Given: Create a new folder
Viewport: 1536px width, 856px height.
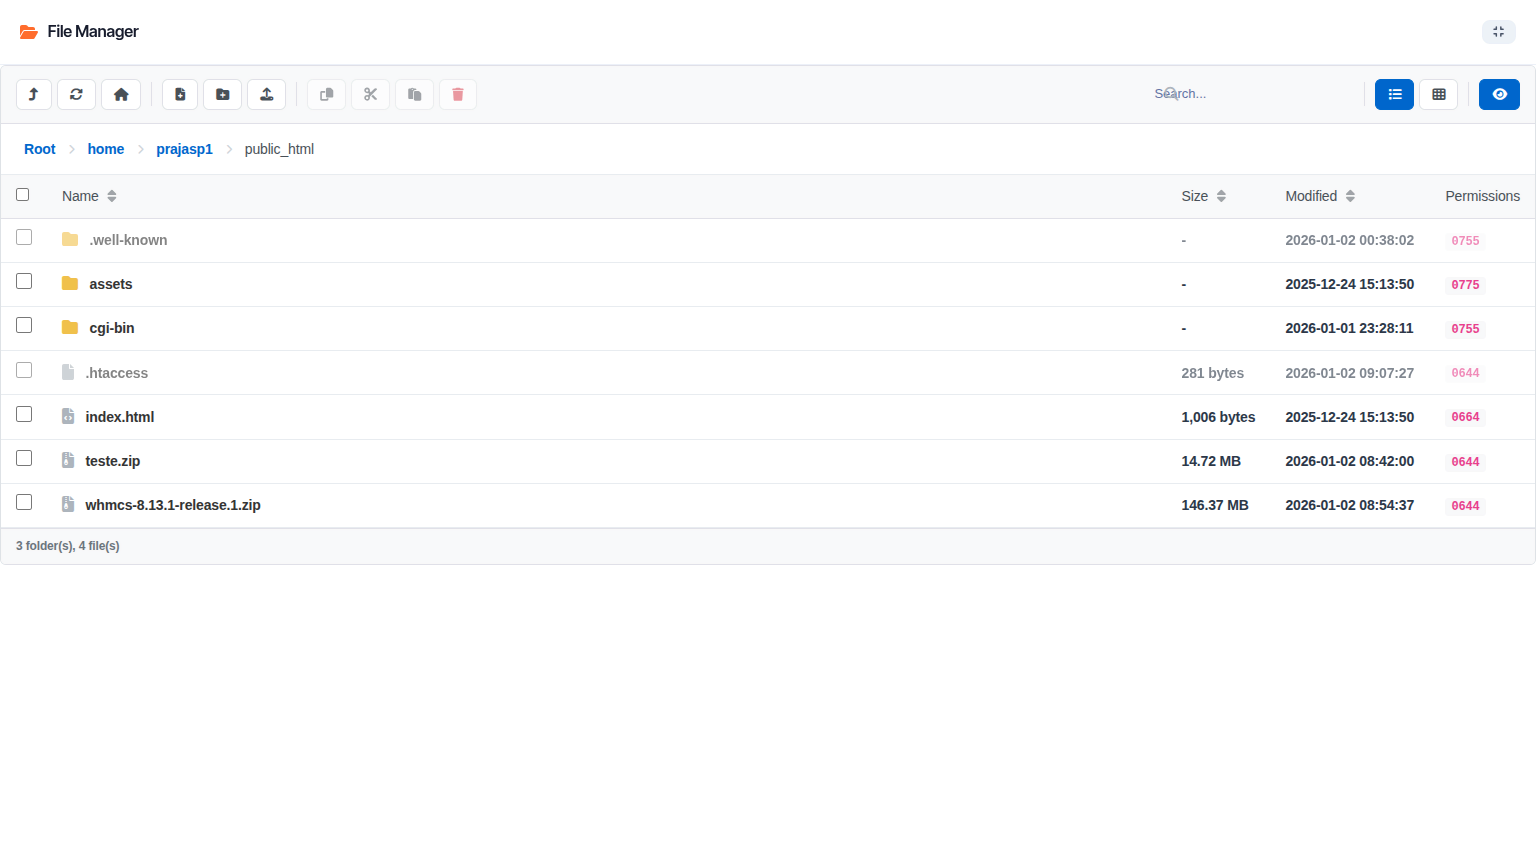Looking at the screenshot, I should (223, 94).
